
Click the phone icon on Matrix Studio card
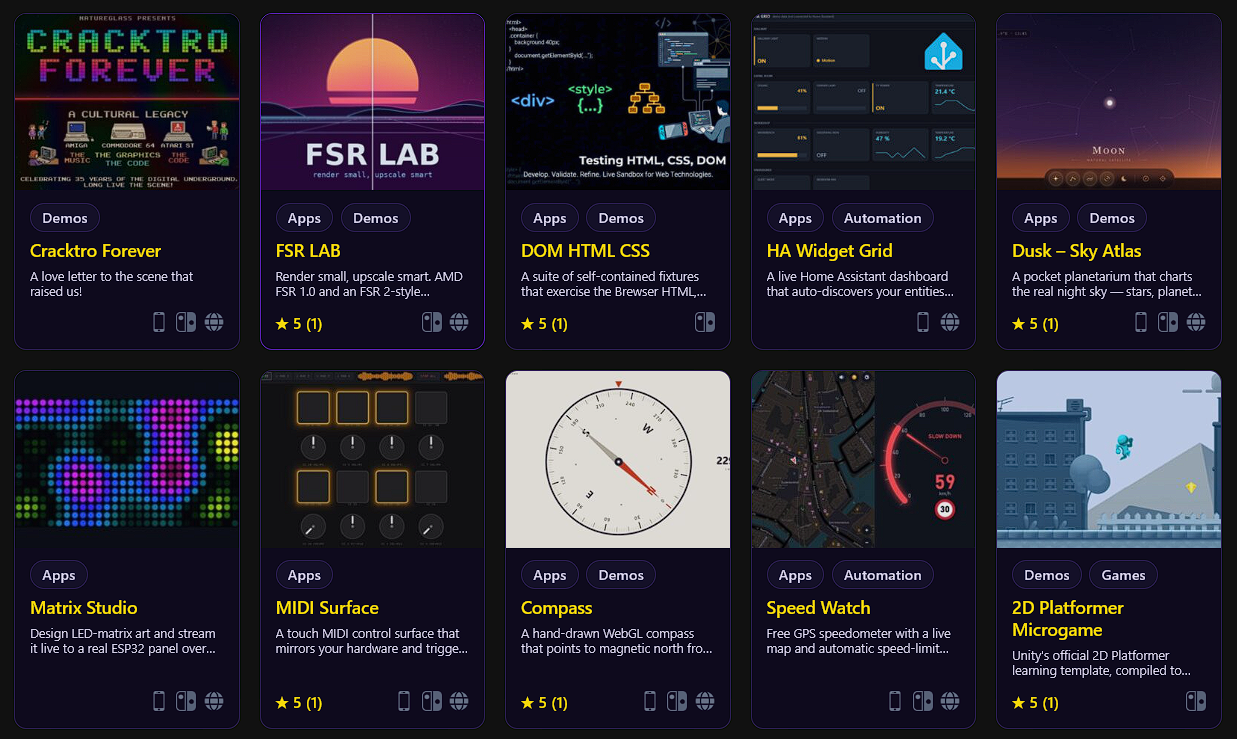[159, 701]
